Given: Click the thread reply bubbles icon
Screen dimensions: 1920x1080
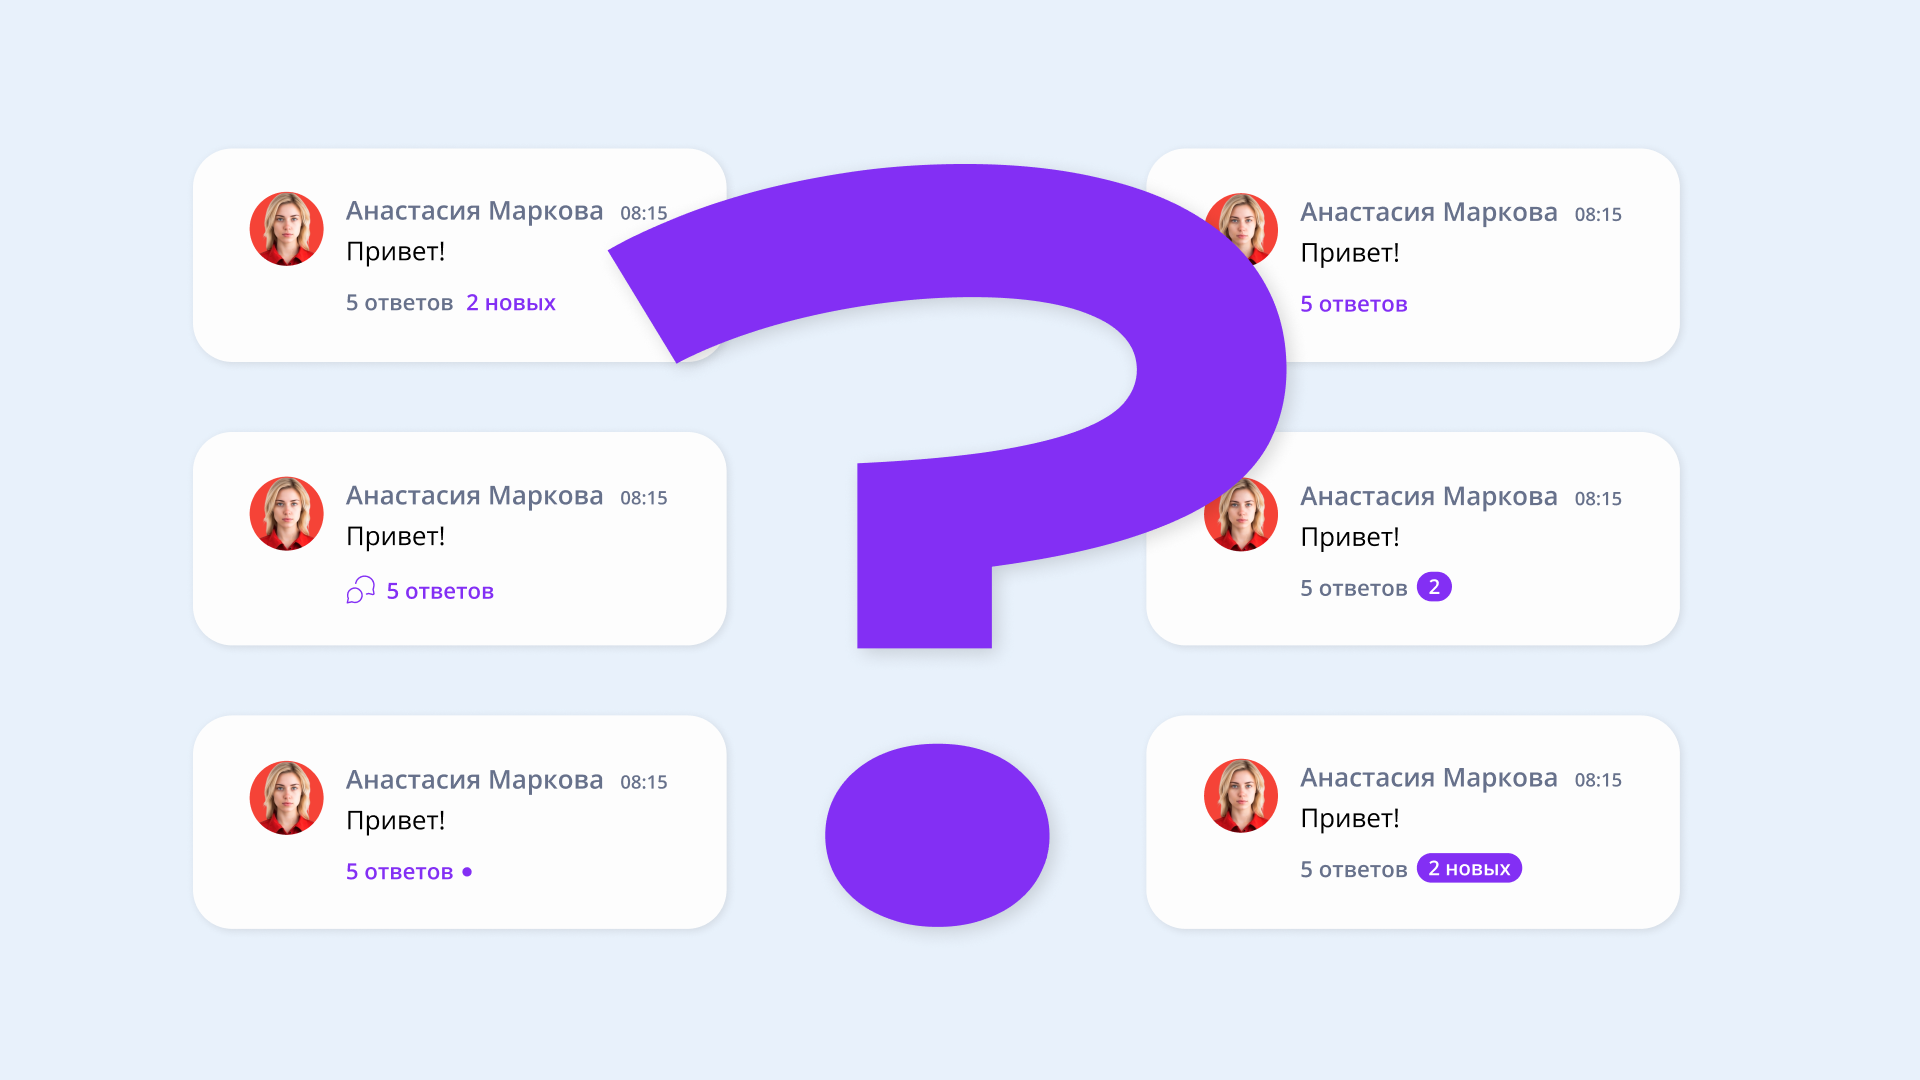Looking at the screenshot, I should click(360, 590).
